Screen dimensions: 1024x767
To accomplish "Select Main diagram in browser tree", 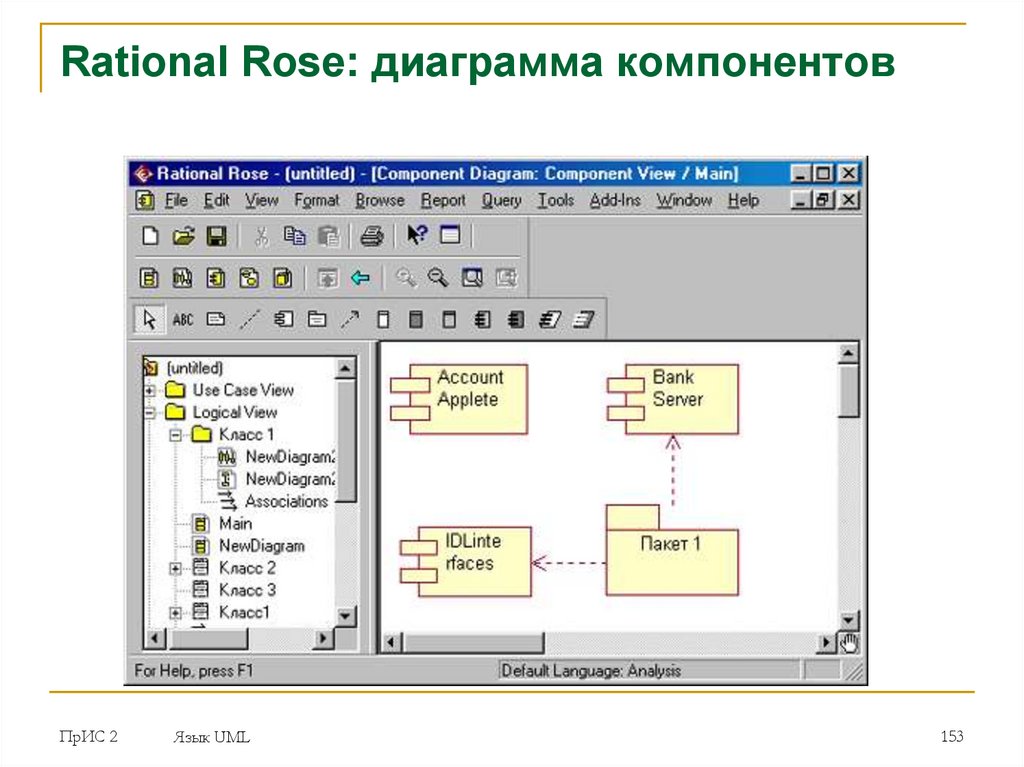I will coord(235,524).
